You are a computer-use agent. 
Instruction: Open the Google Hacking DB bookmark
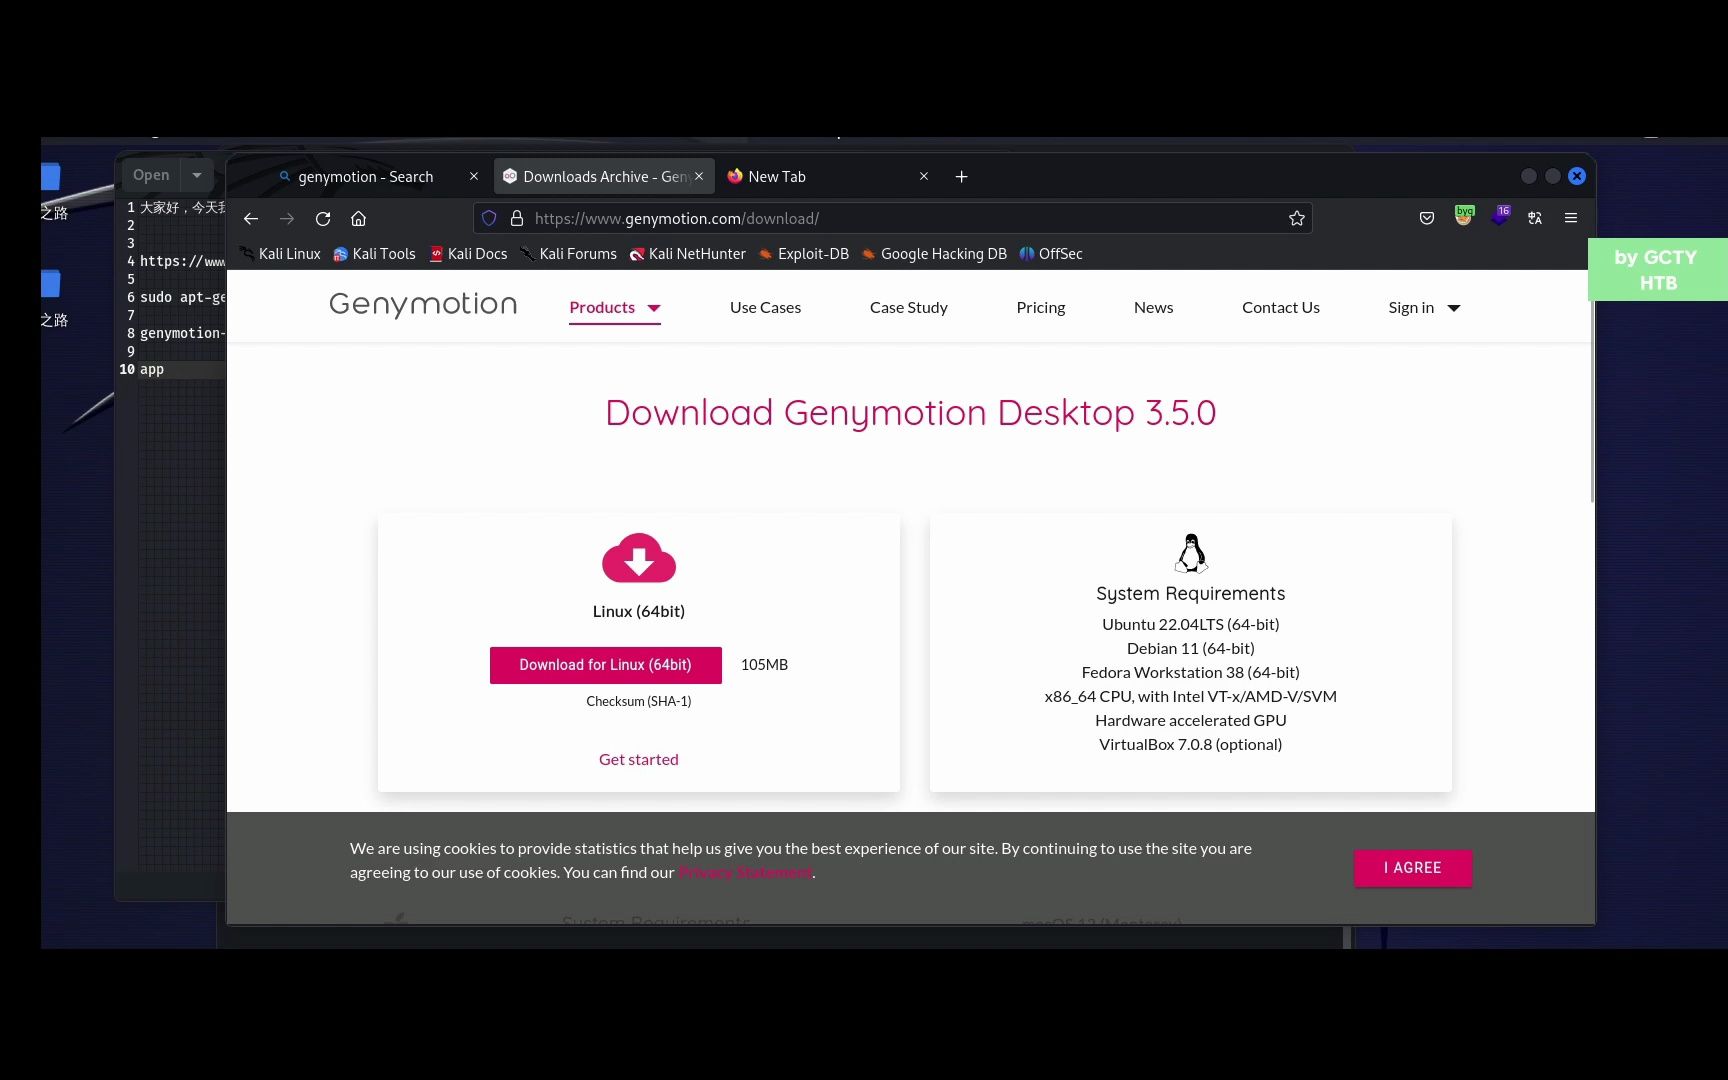tap(934, 254)
